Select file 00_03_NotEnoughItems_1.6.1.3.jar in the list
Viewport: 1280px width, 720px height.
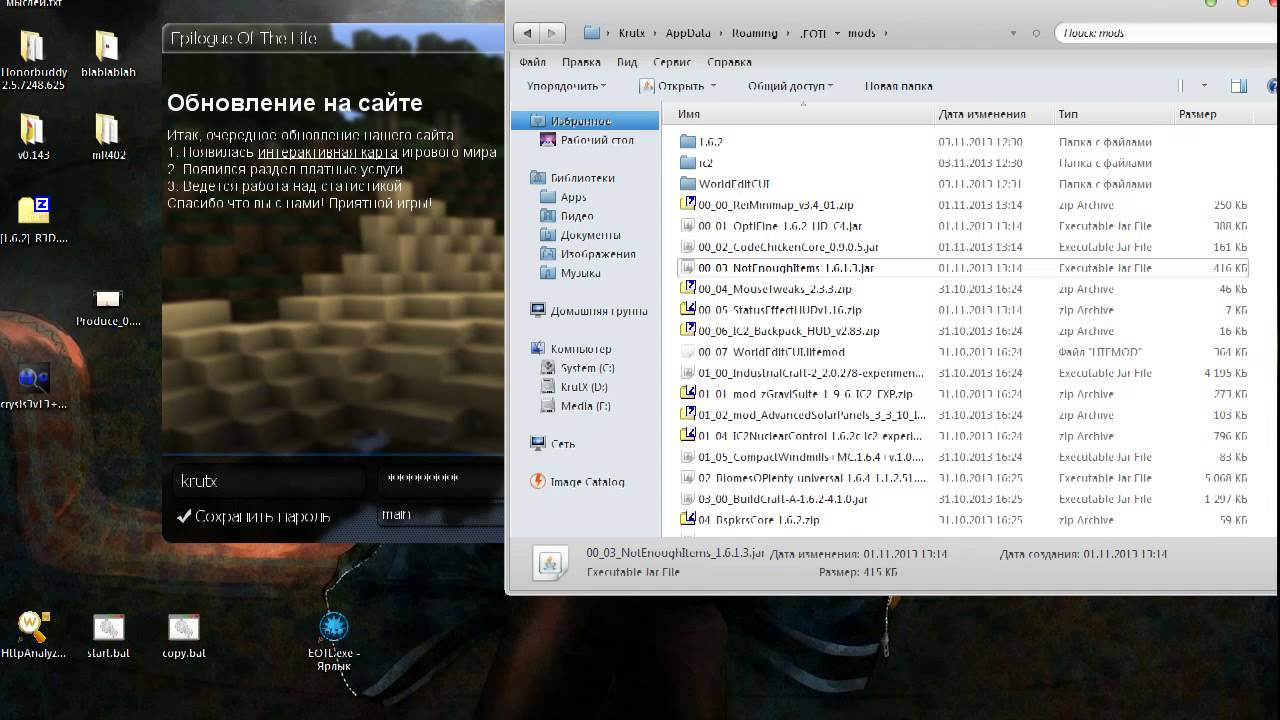[962, 268]
